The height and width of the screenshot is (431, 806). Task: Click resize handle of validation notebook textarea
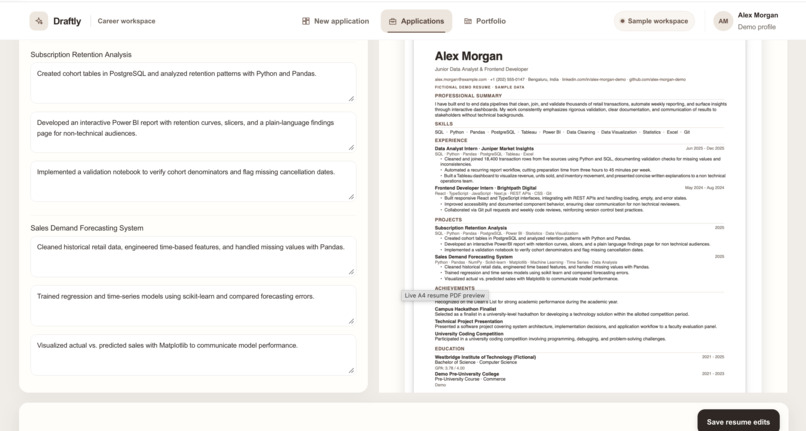[x=351, y=196]
